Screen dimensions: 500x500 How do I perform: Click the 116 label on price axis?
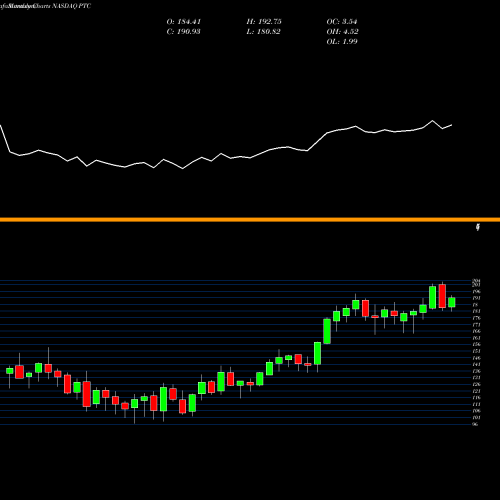point(476,398)
